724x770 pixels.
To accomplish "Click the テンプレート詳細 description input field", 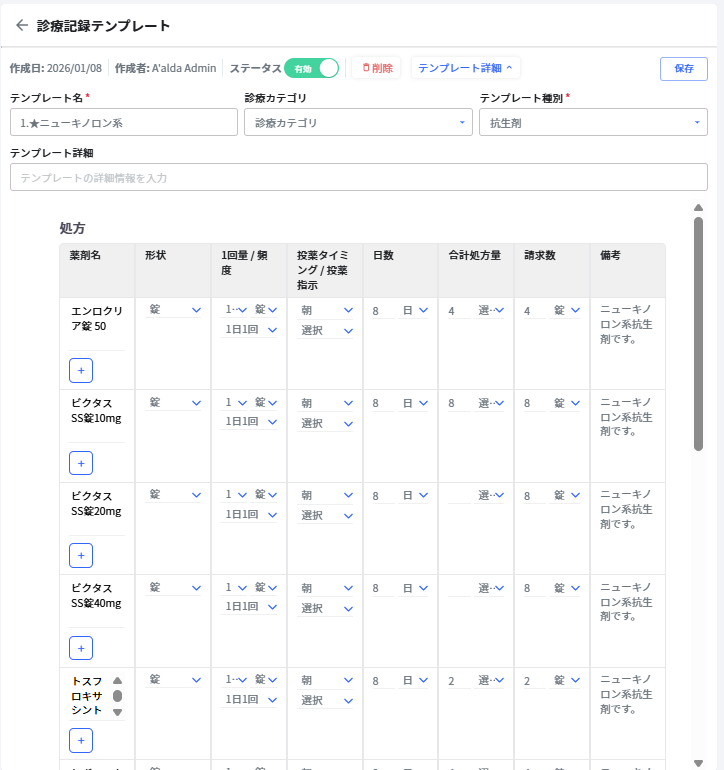I will click(359, 177).
